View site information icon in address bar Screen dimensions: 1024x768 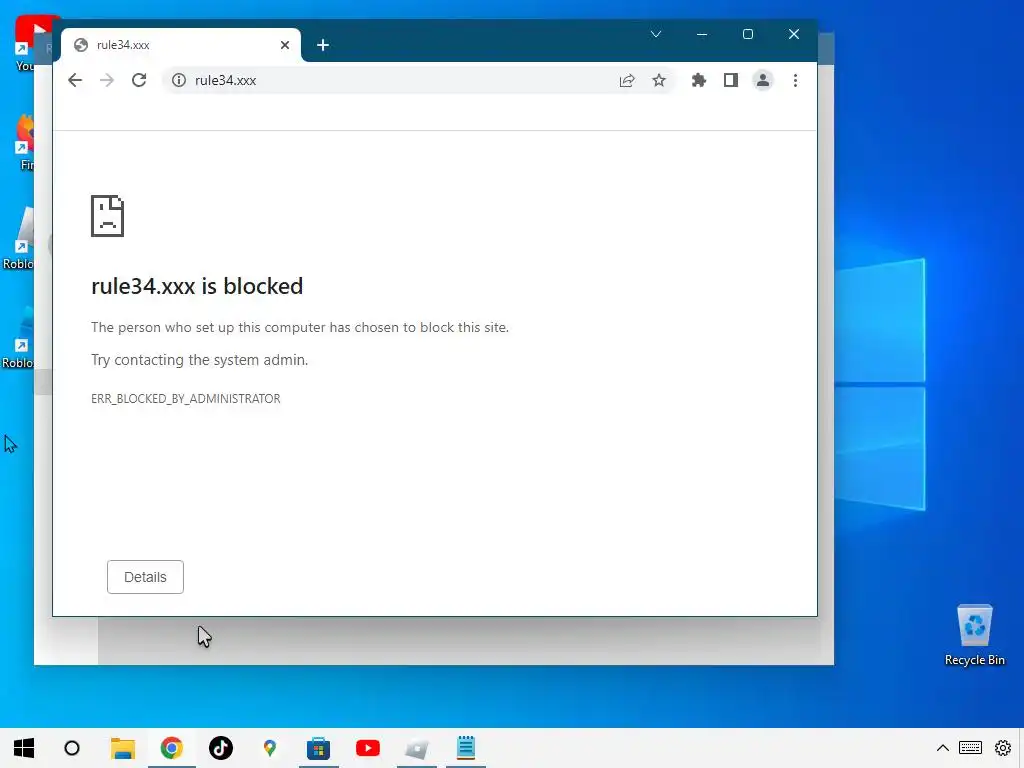(x=178, y=80)
